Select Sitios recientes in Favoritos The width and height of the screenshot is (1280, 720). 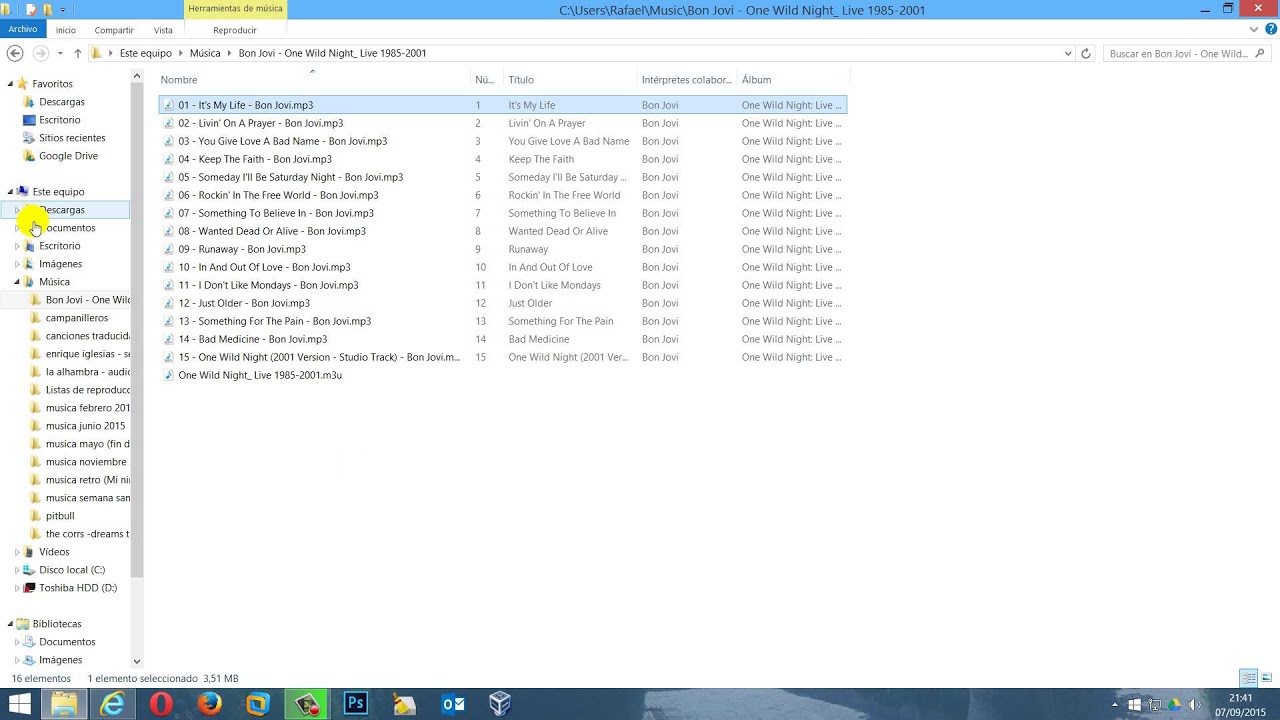pos(72,138)
